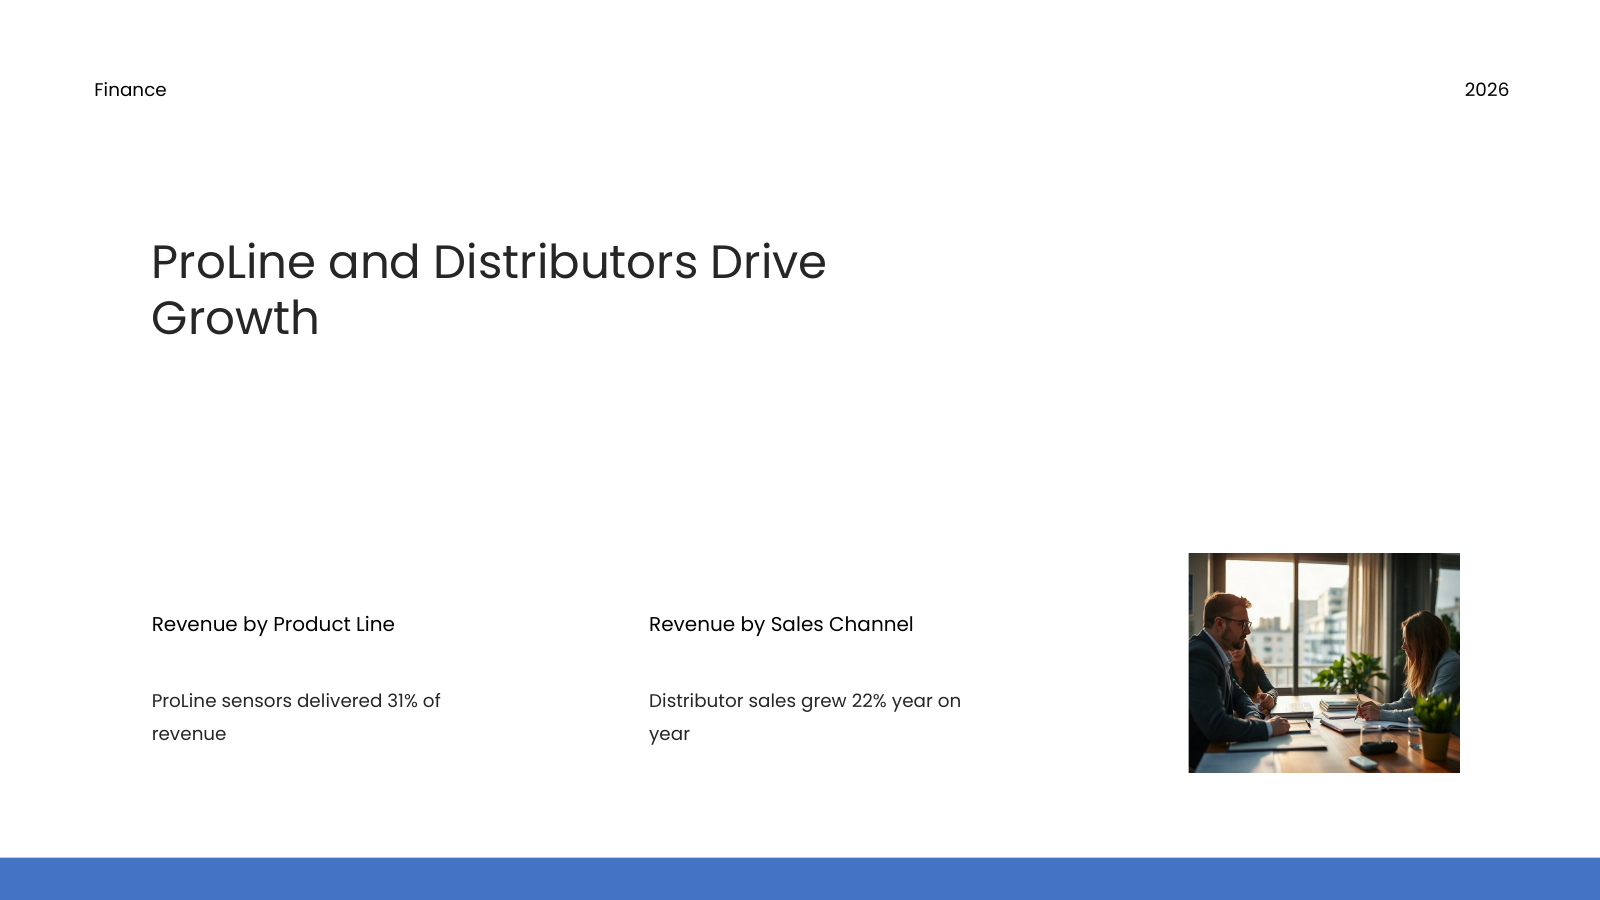Click the '2026' year label
Screen dimensions: 1600x900
click(x=1486, y=90)
